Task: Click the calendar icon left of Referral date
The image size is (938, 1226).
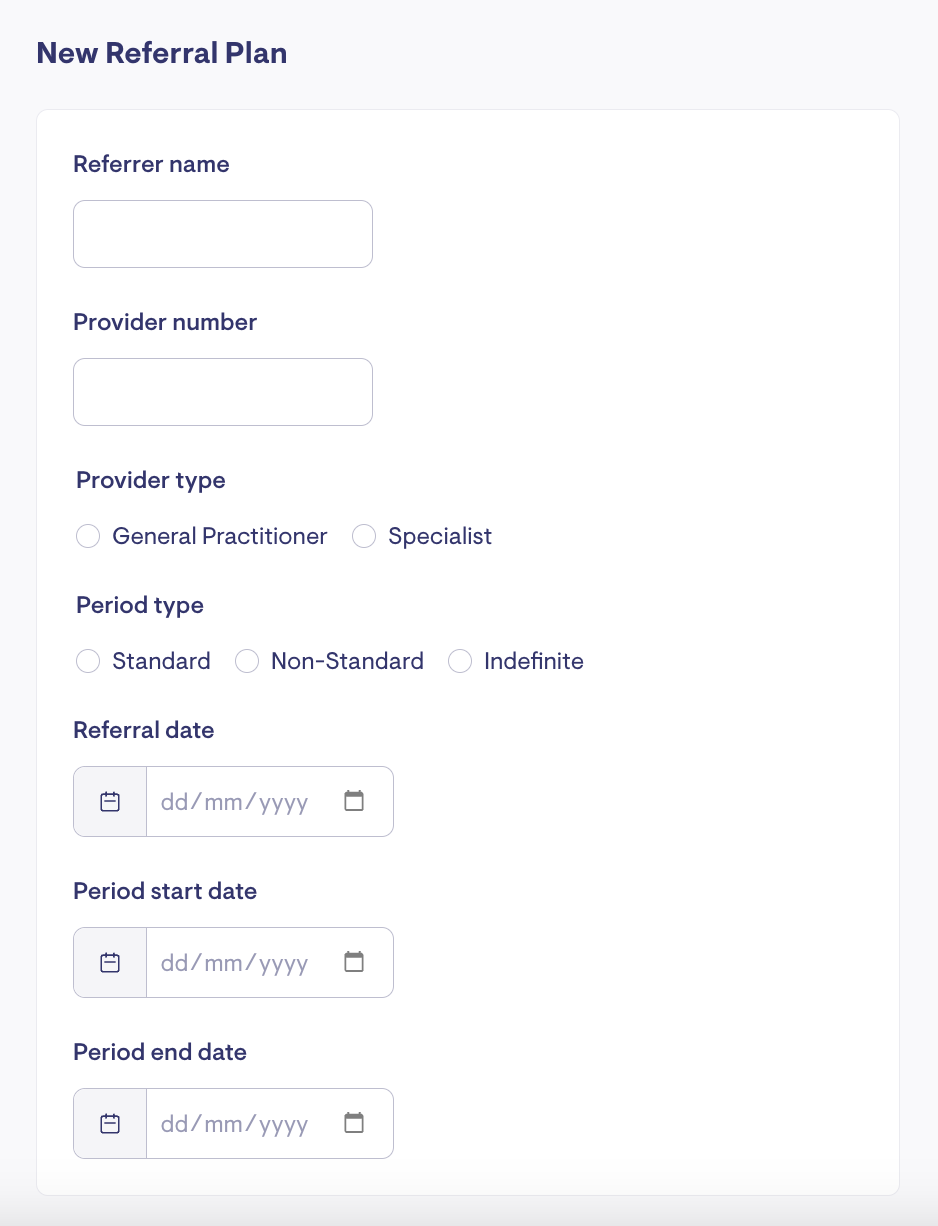Action: [110, 801]
